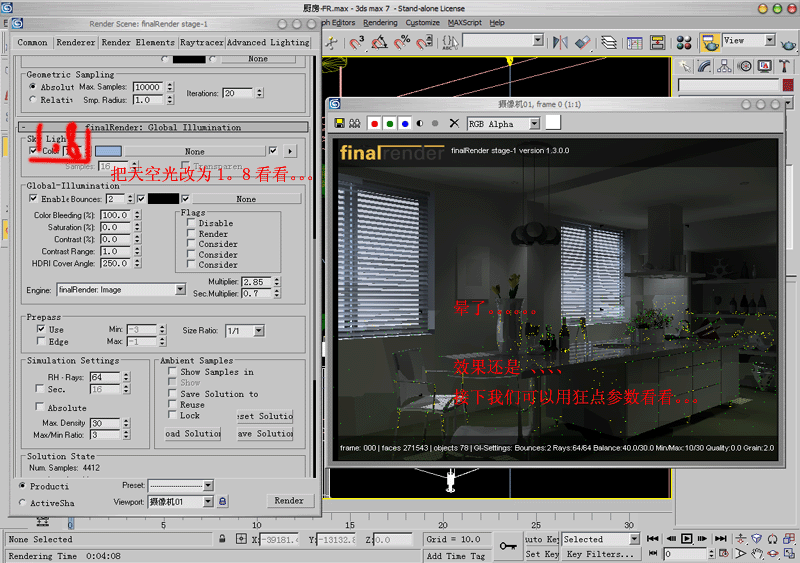
Task: Switch to Utilities hammer panel tab
Action: [785, 66]
